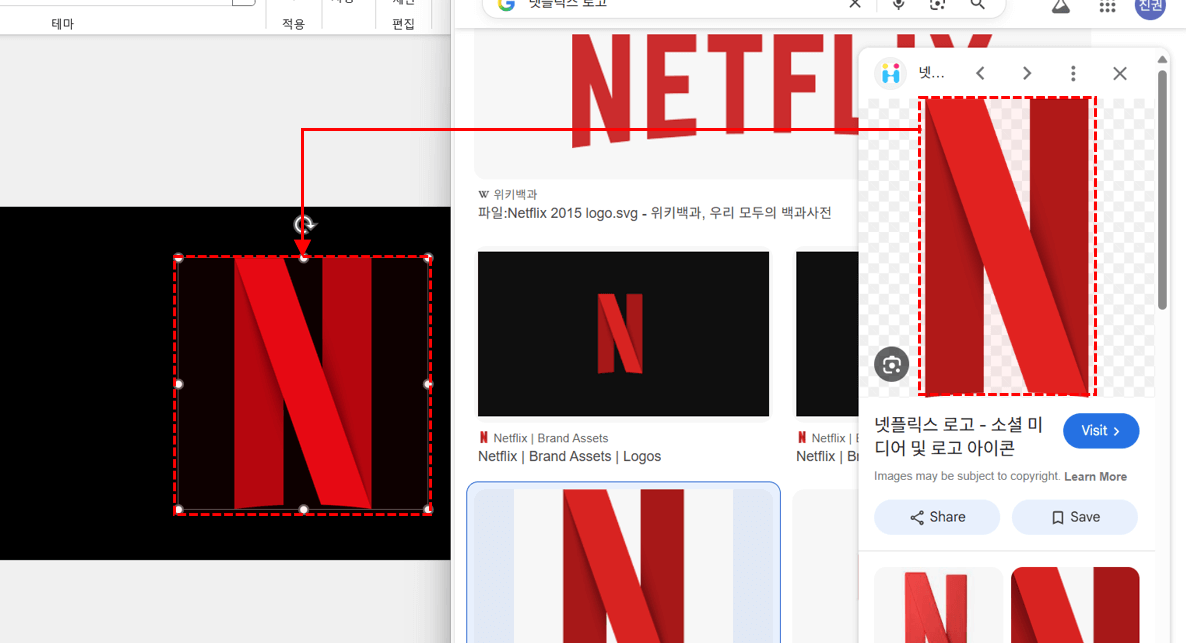
Task: Save the image with the Save button
Action: click(x=1074, y=517)
